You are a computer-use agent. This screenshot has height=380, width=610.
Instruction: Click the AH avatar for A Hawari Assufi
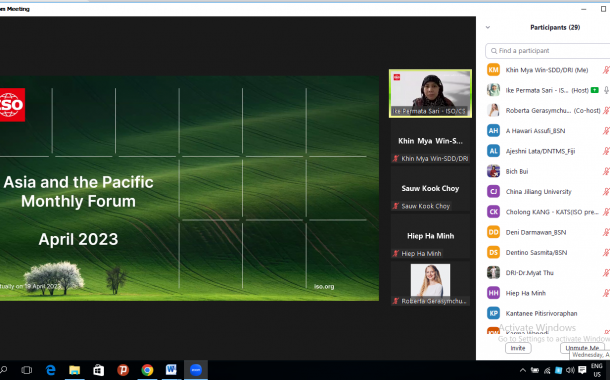[493, 131]
